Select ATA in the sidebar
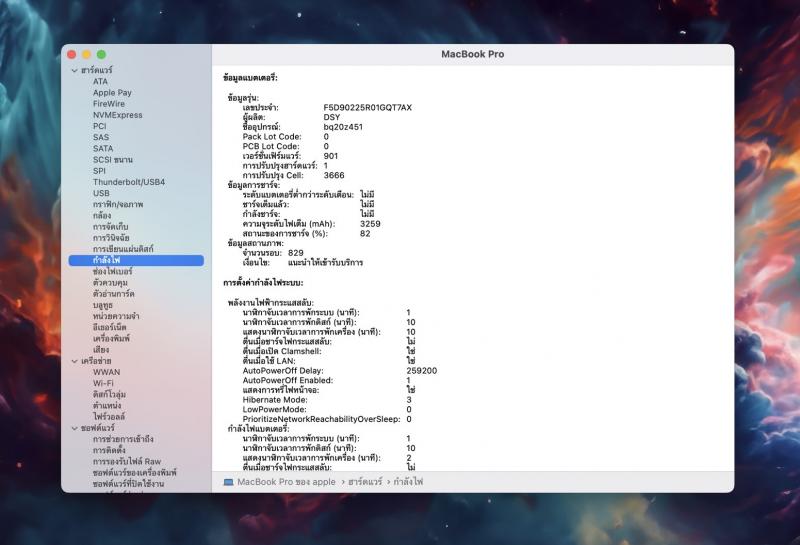 pyautogui.click(x=101, y=82)
